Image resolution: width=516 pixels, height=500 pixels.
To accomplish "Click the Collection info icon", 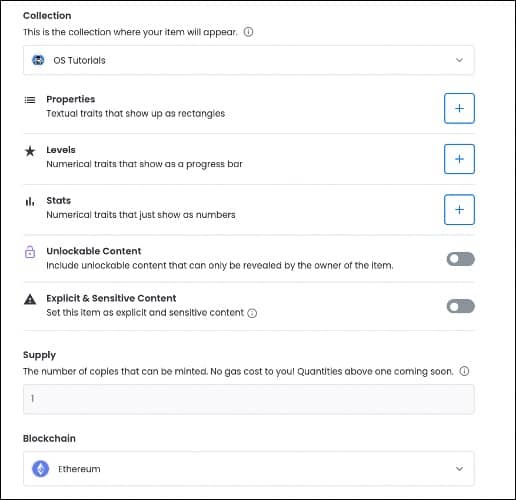I will tap(248, 32).
